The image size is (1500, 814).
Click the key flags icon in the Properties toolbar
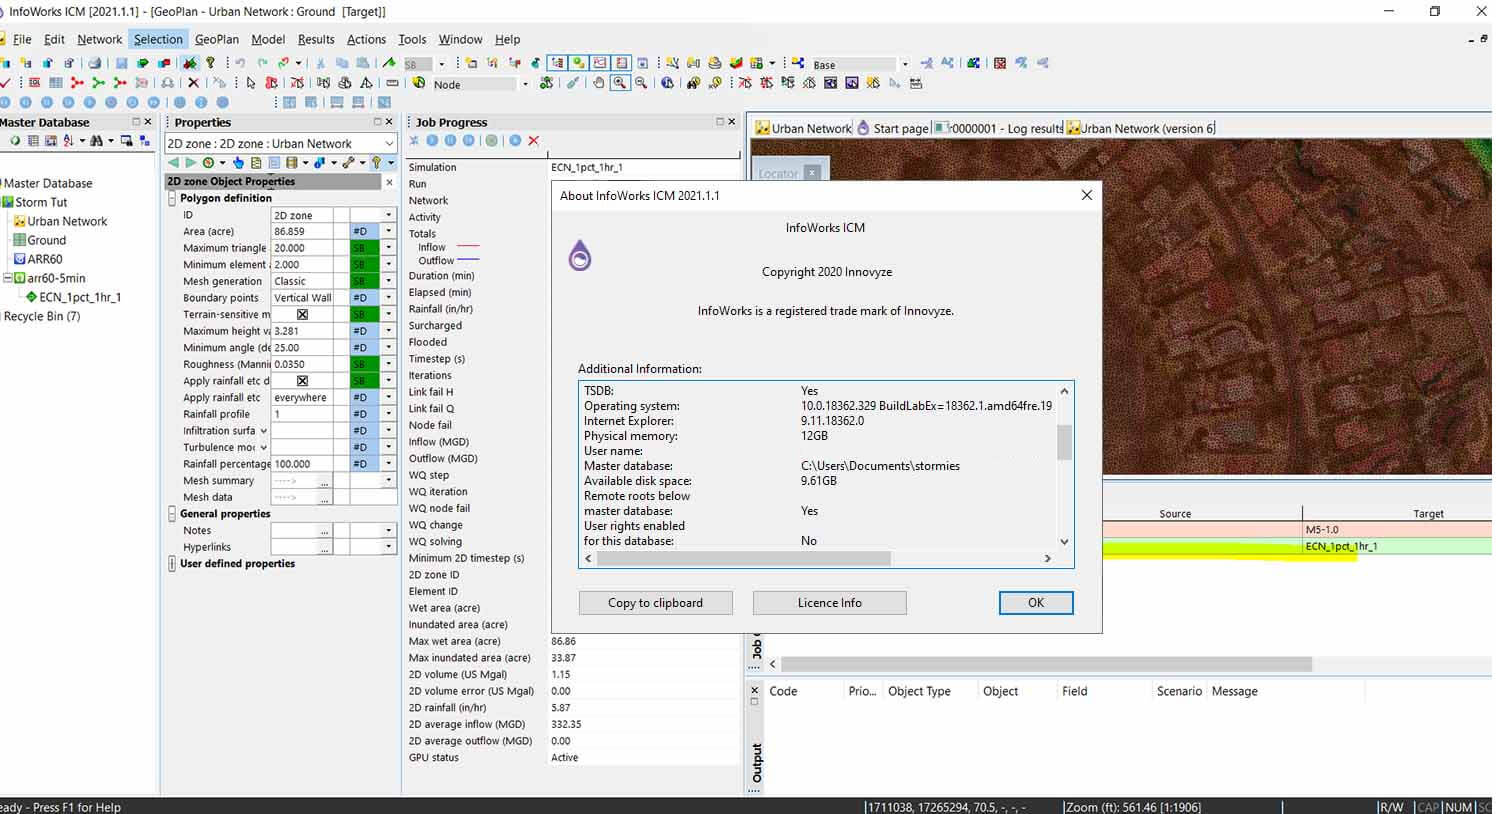coord(376,162)
